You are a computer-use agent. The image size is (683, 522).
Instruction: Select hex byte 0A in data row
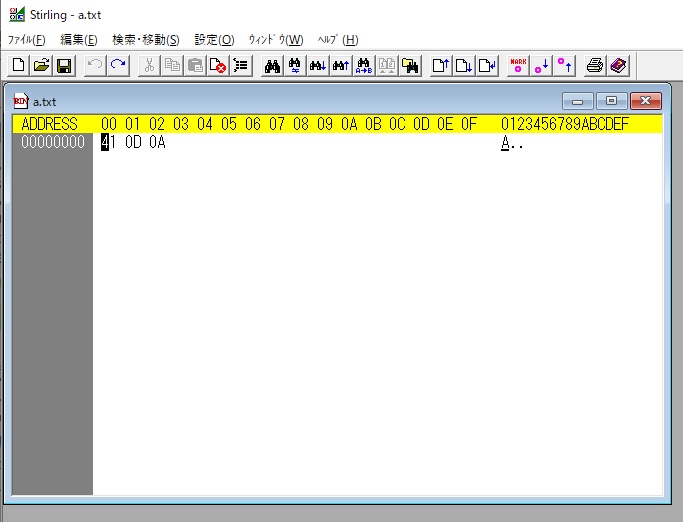(157, 142)
